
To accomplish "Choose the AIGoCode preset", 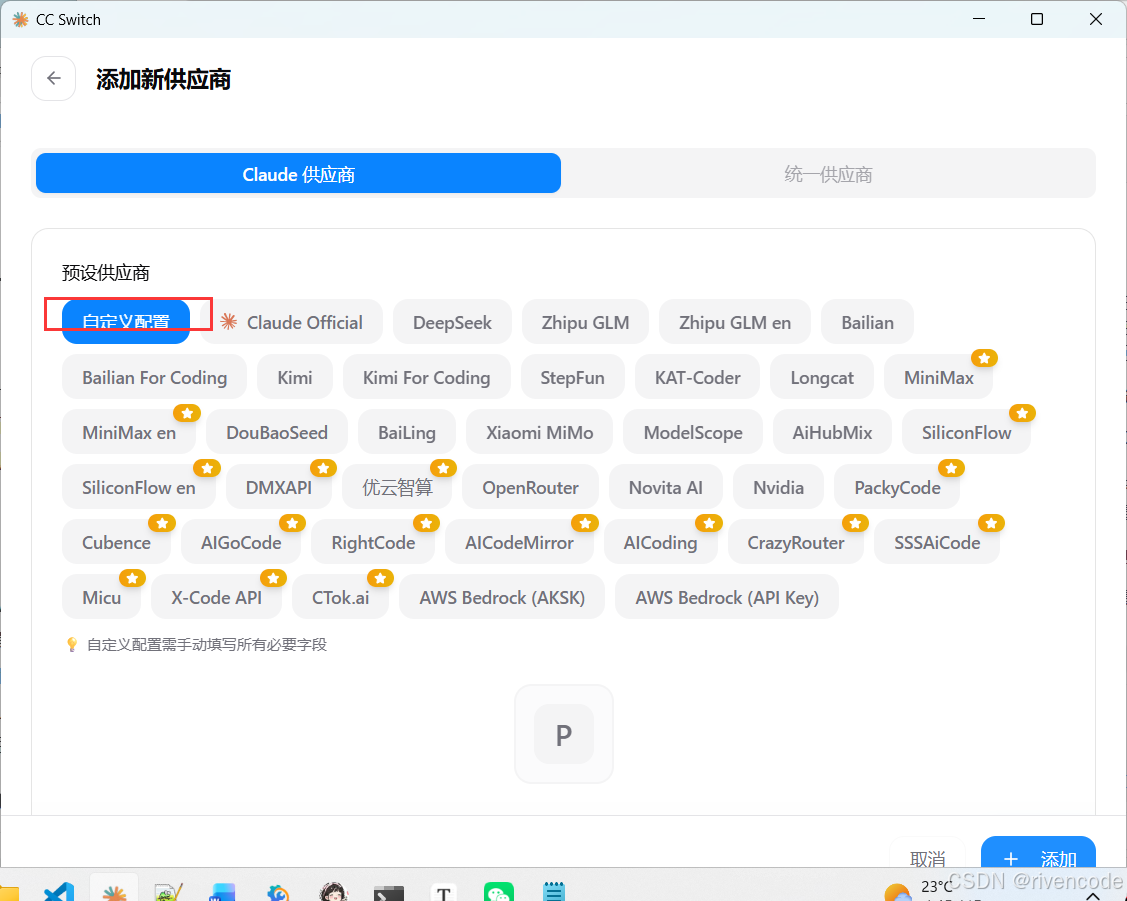I will pos(241,542).
